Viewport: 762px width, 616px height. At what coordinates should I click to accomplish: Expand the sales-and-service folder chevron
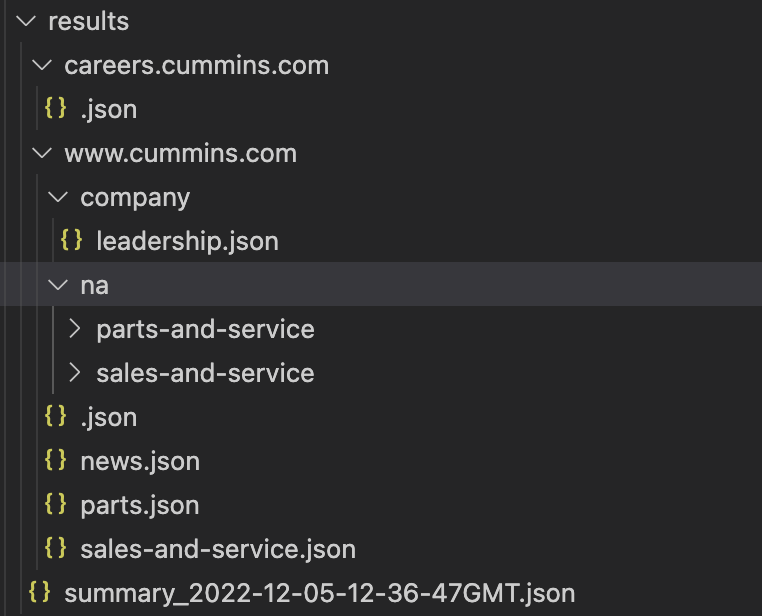tap(74, 373)
